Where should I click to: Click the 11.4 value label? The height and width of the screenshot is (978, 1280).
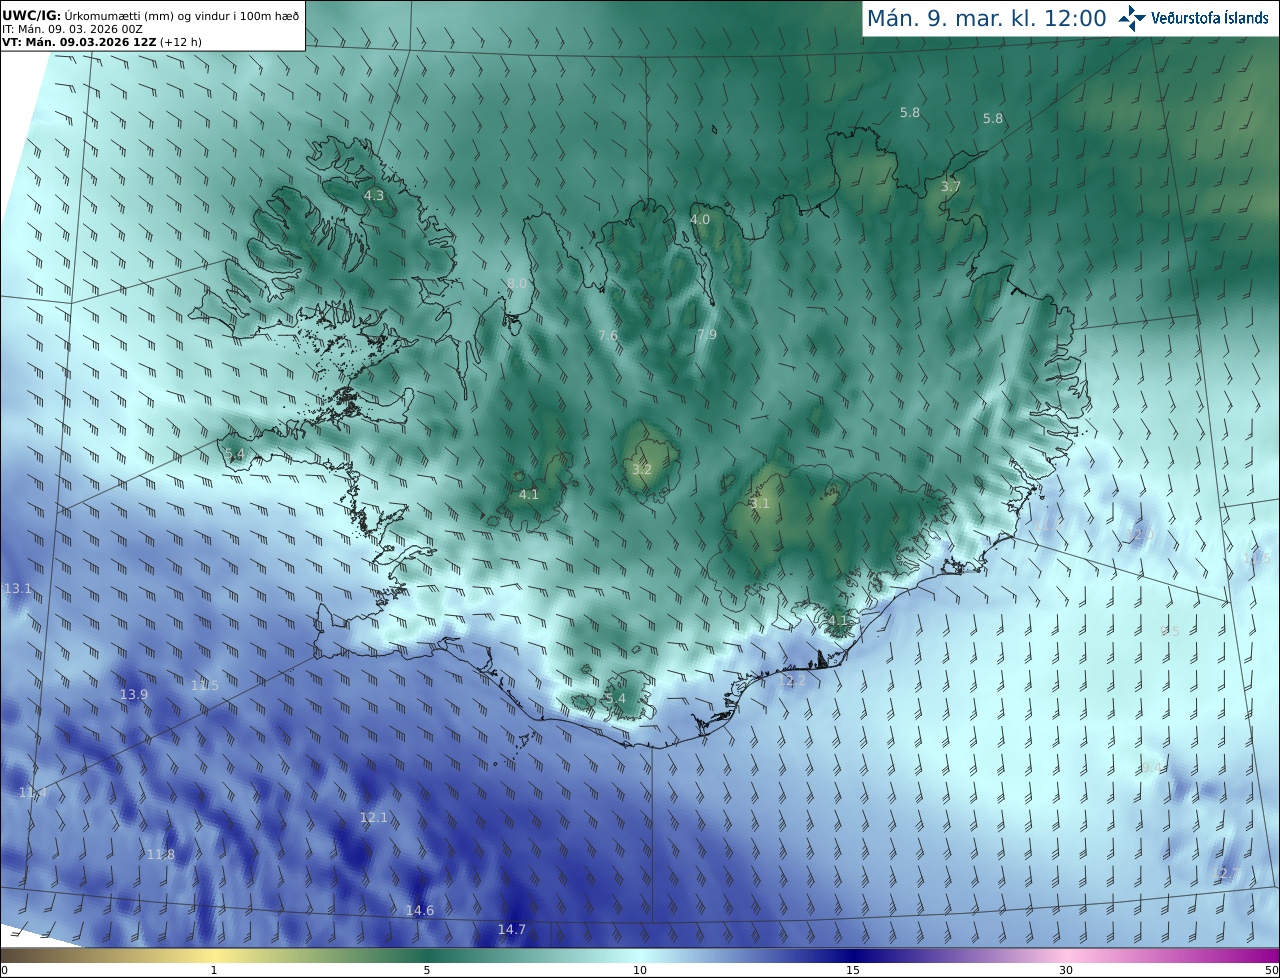(33, 792)
